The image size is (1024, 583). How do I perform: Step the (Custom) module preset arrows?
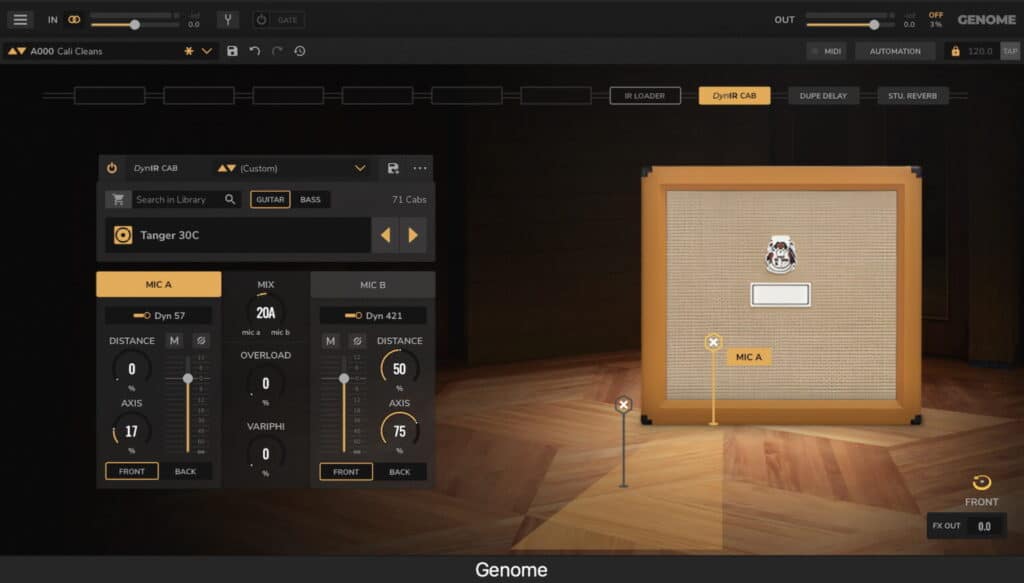pyautogui.click(x=227, y=168)
